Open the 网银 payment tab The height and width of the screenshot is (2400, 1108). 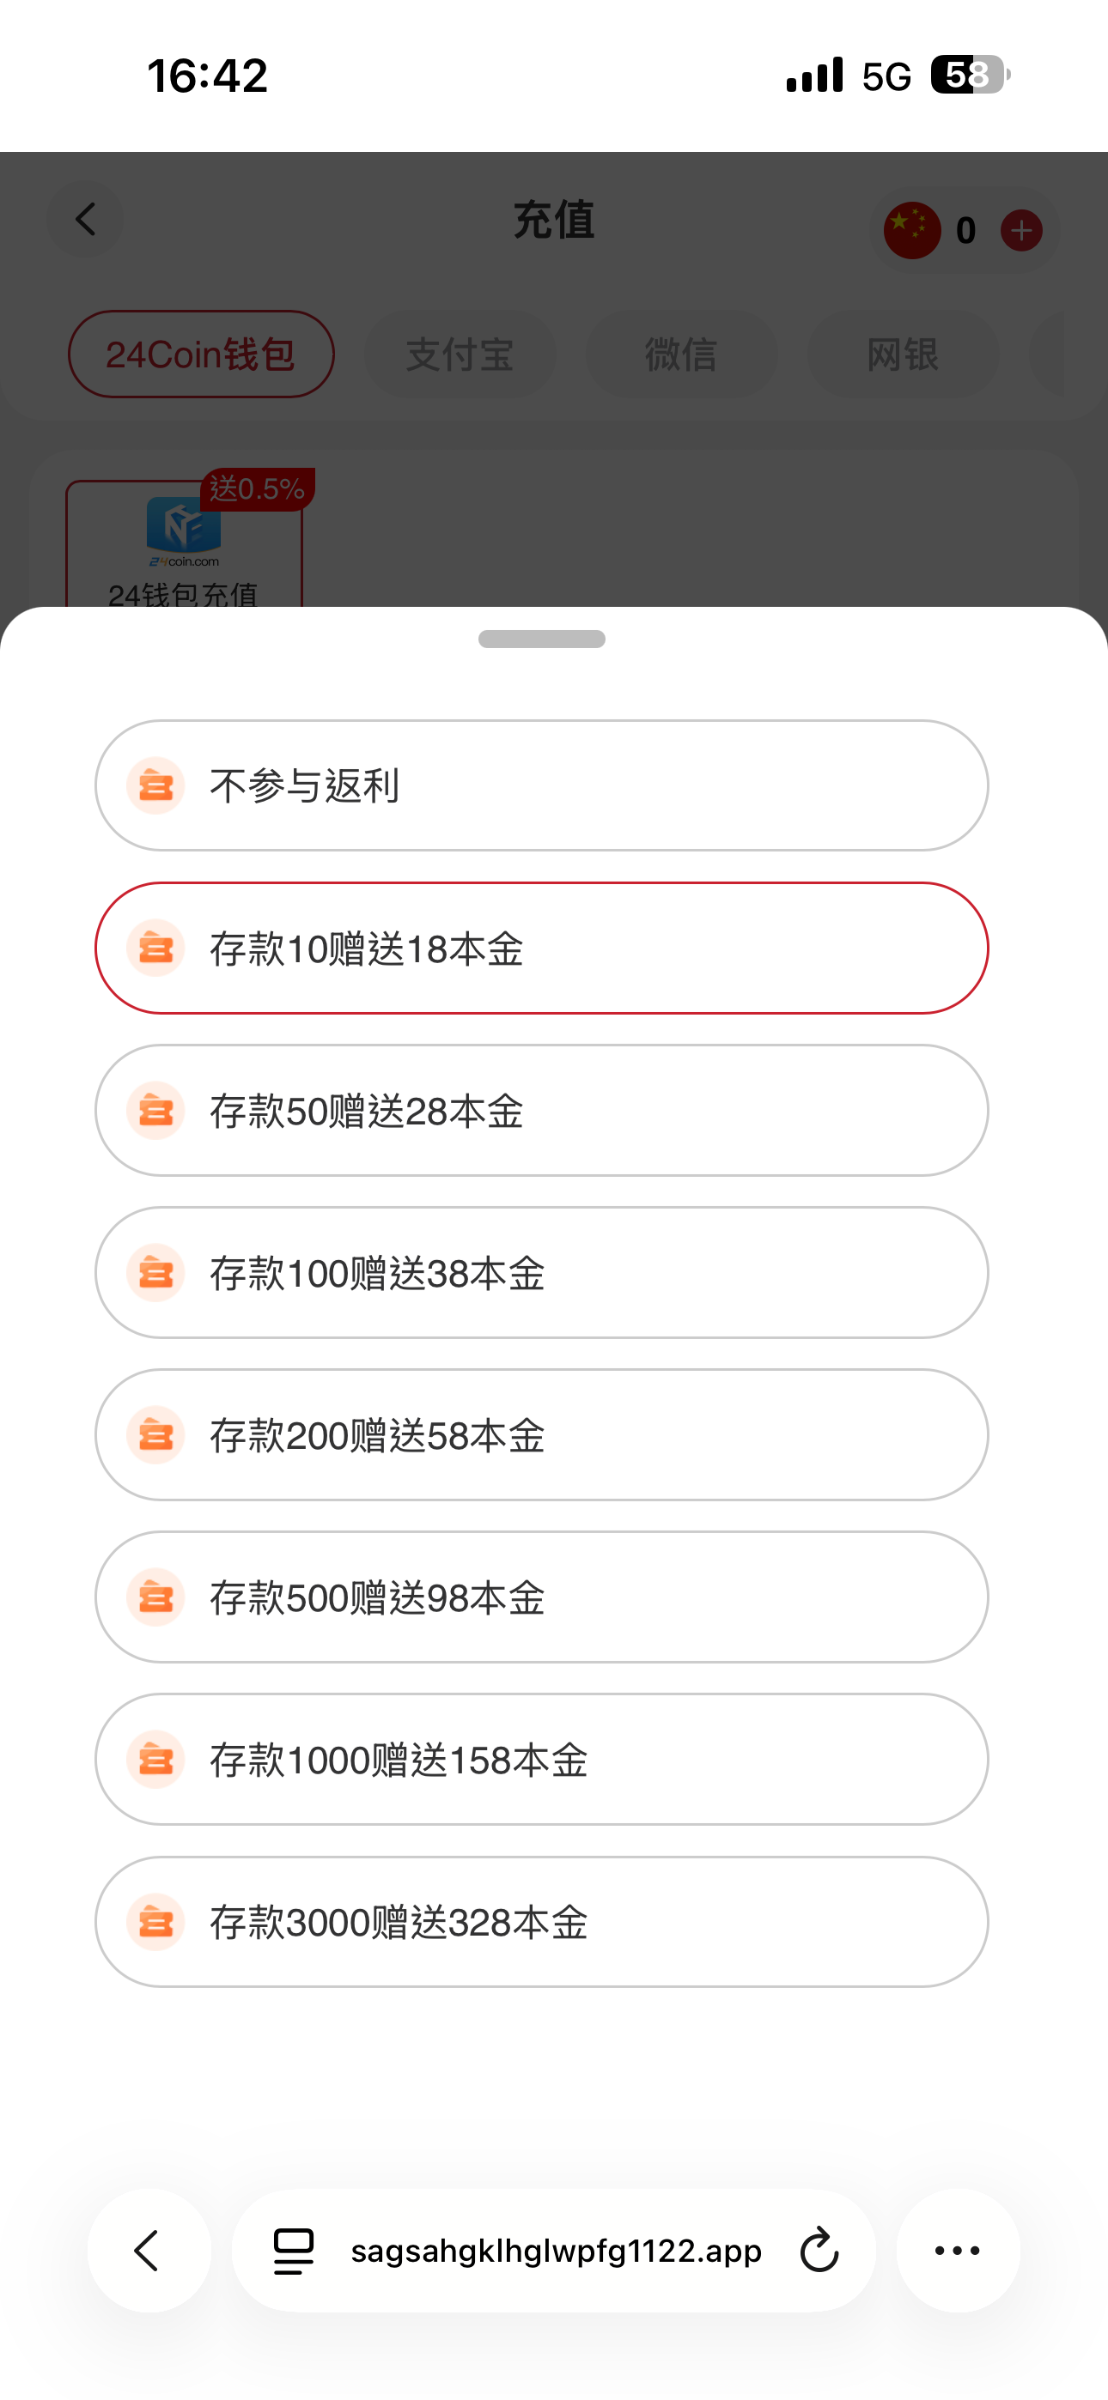[902, 354]
